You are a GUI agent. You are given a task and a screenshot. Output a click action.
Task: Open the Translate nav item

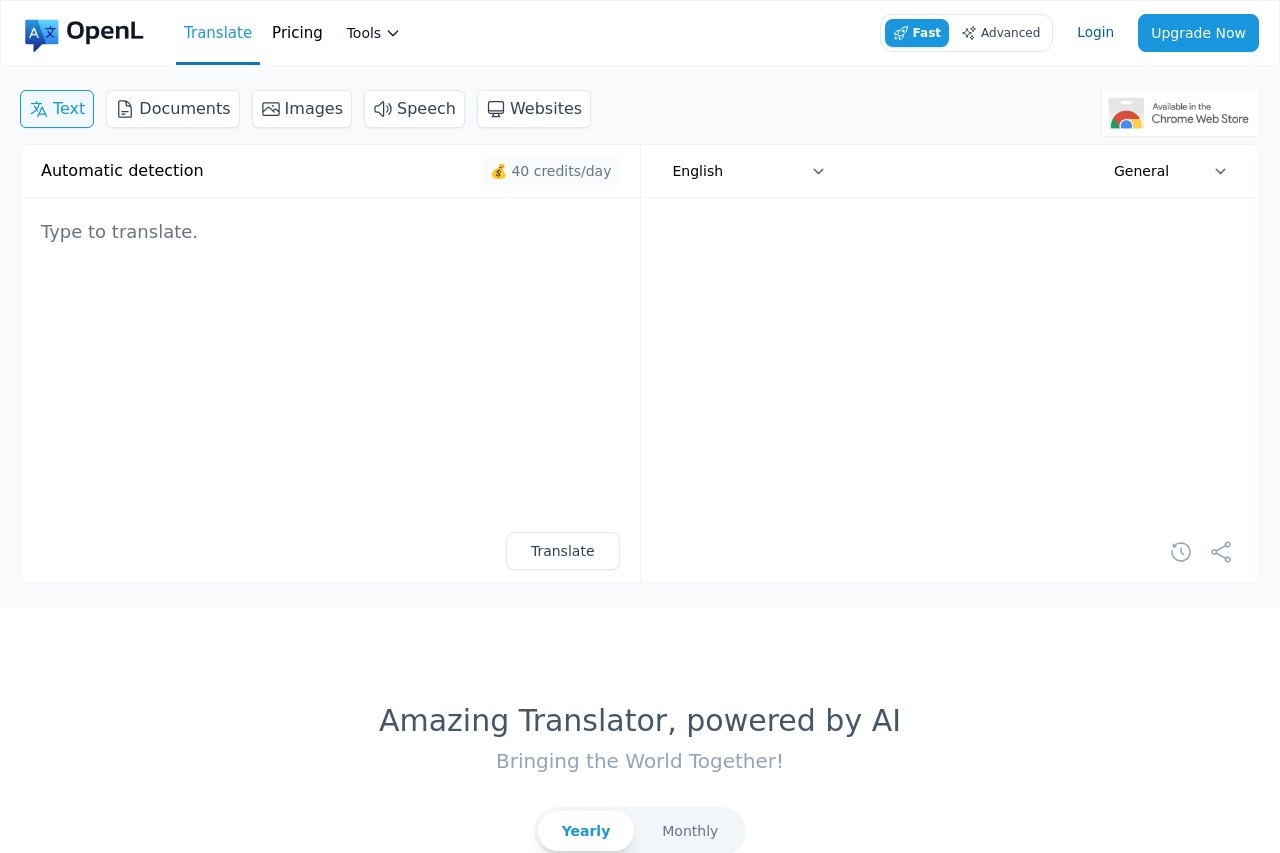(x=218, y=33)
